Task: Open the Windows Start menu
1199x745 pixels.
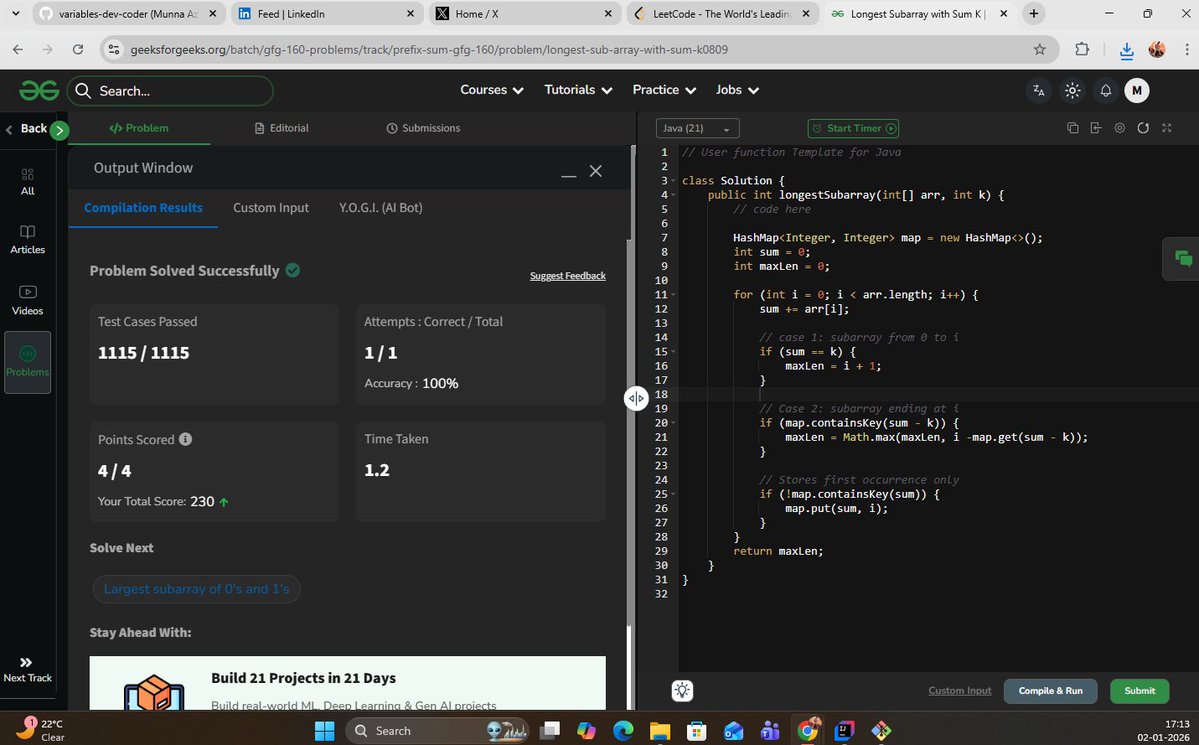Action: click(324, 731)
